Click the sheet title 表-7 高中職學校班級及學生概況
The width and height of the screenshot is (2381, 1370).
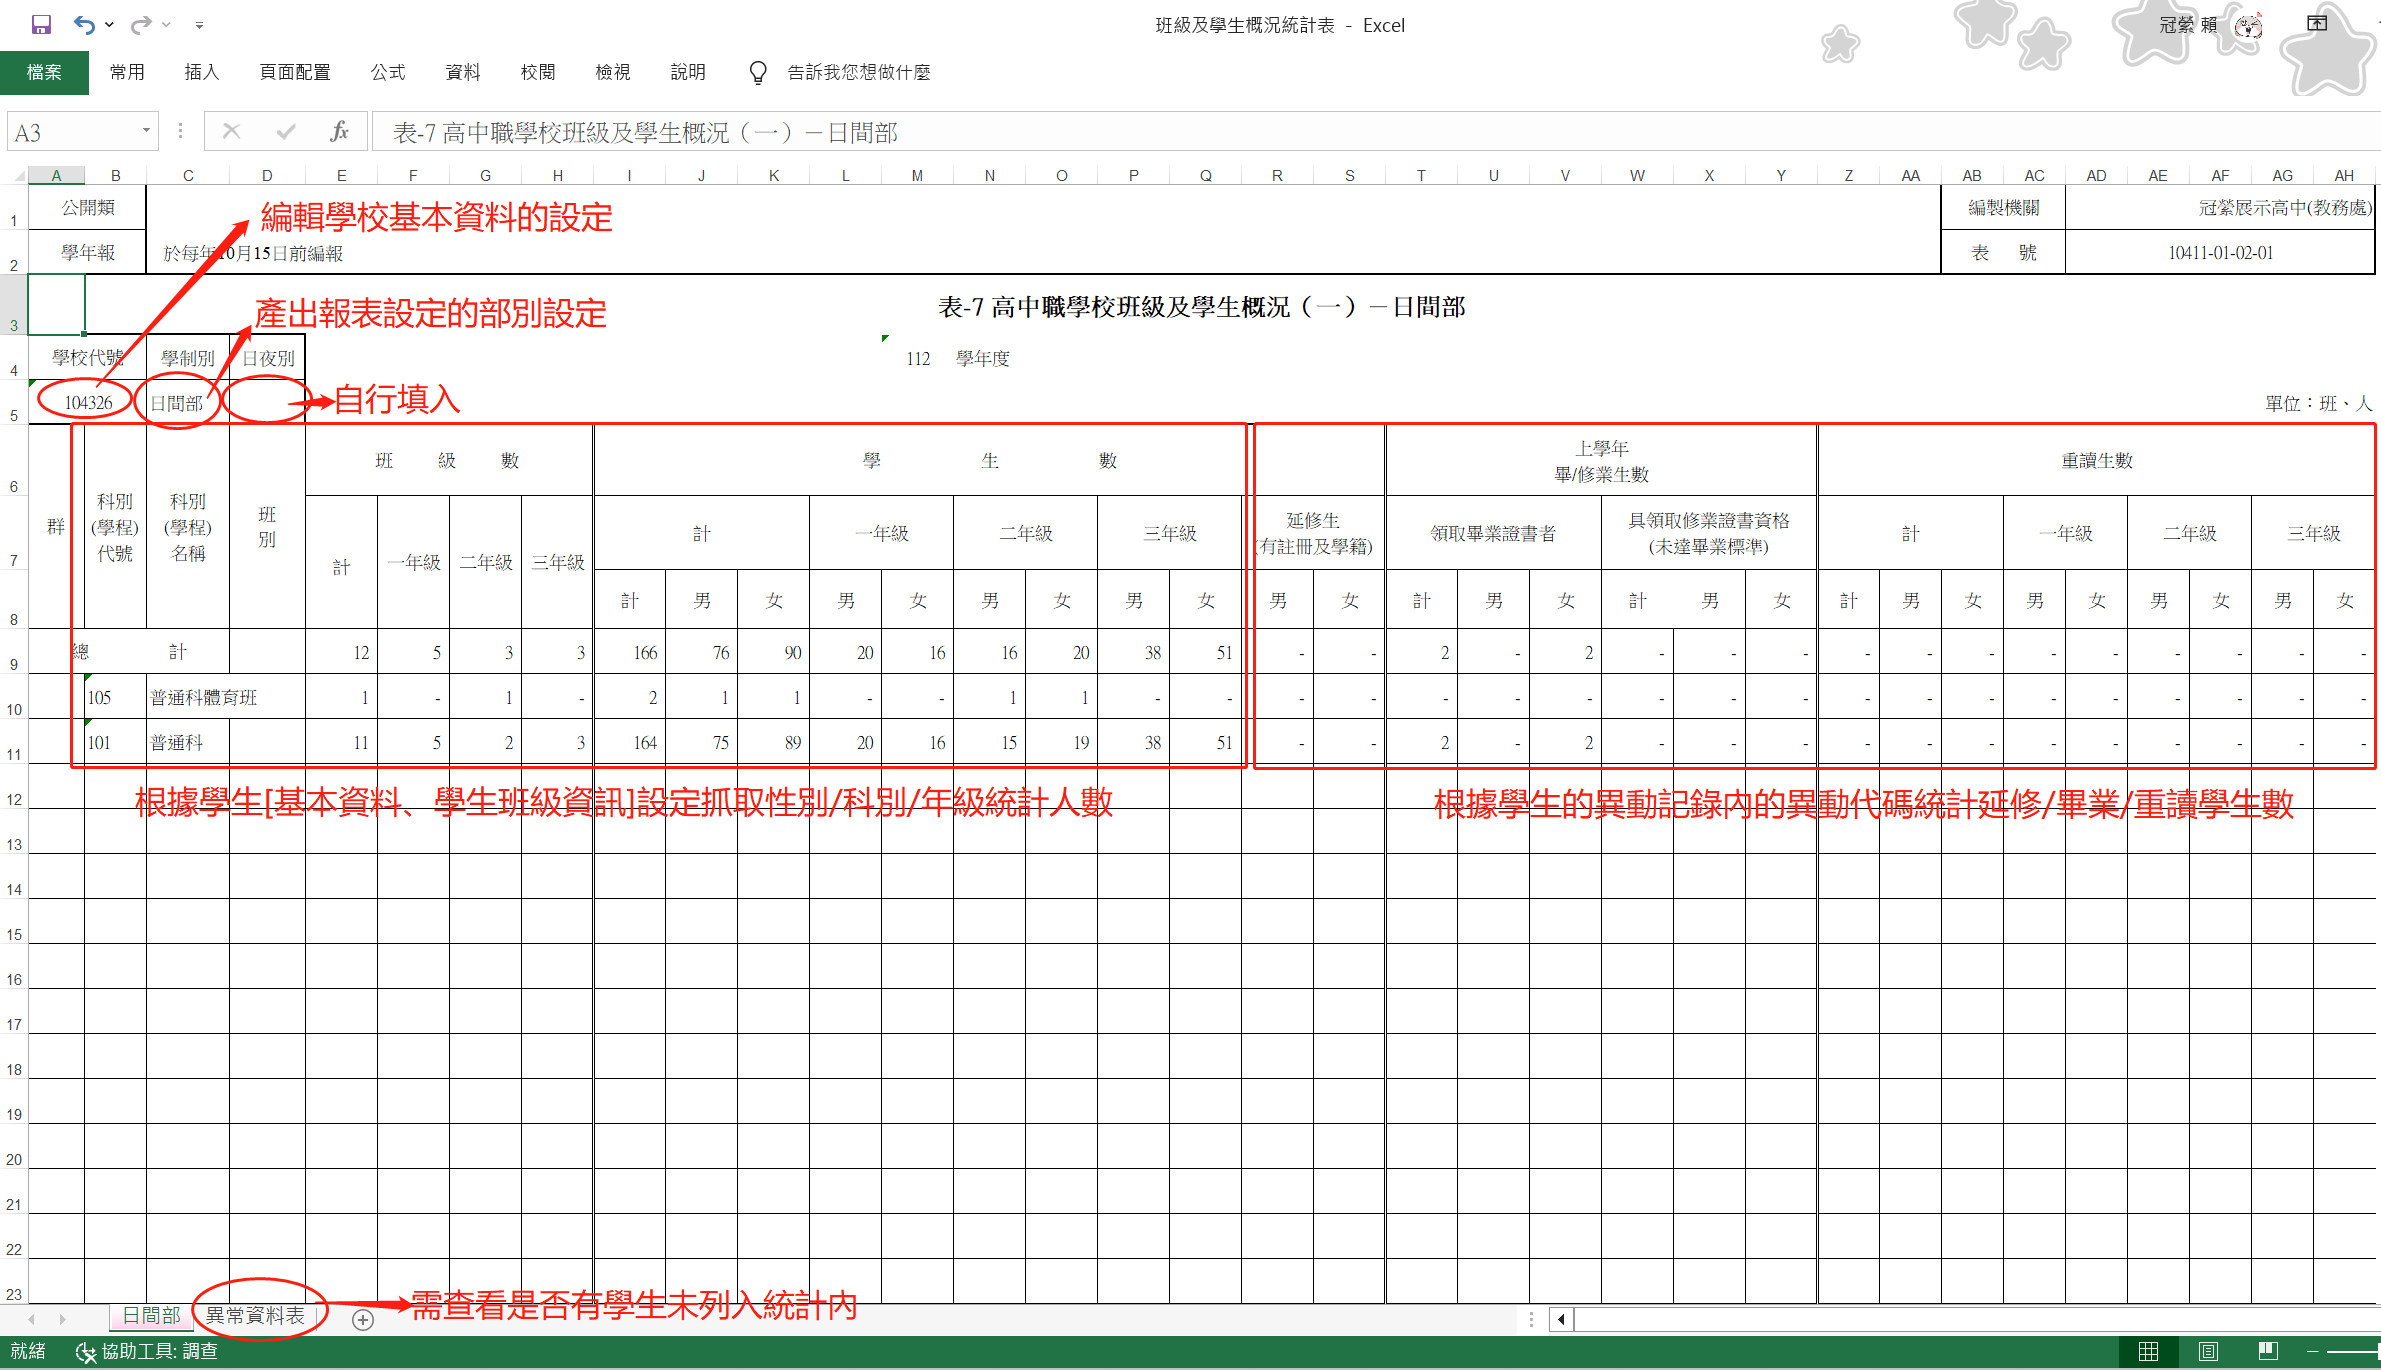(1200, 307)
